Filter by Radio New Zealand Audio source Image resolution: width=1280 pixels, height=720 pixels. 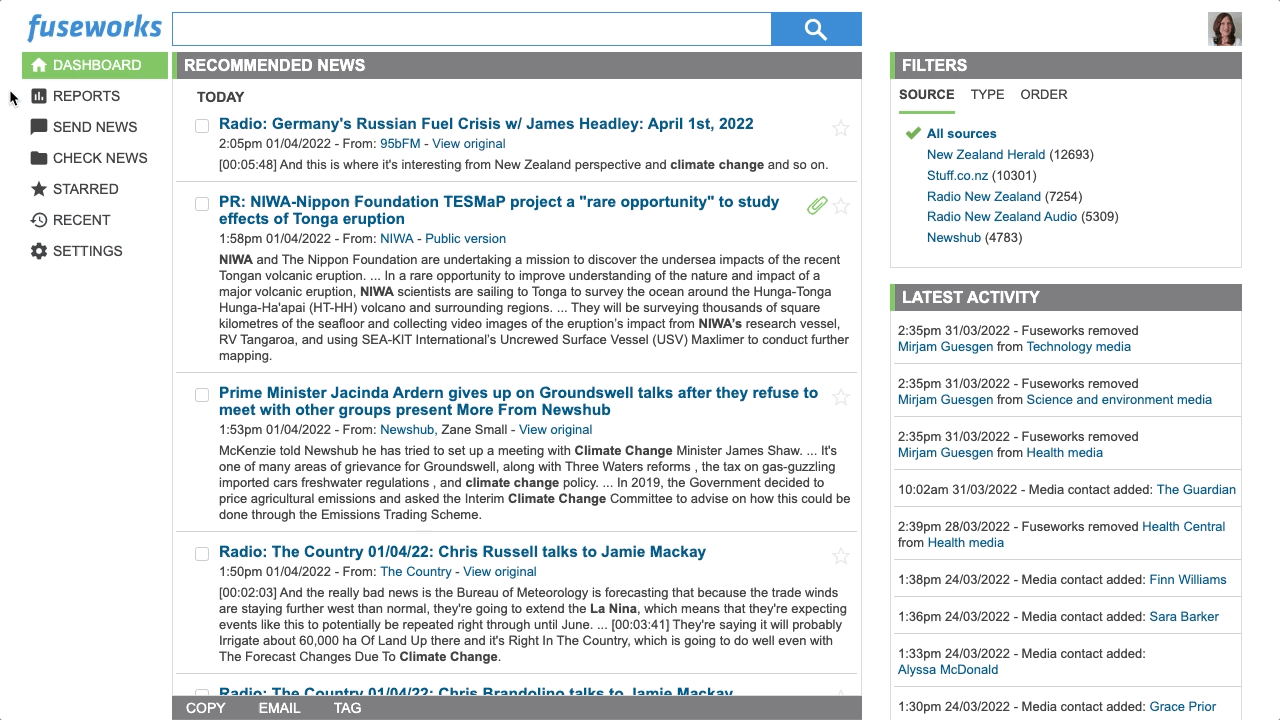[1002, 216]
